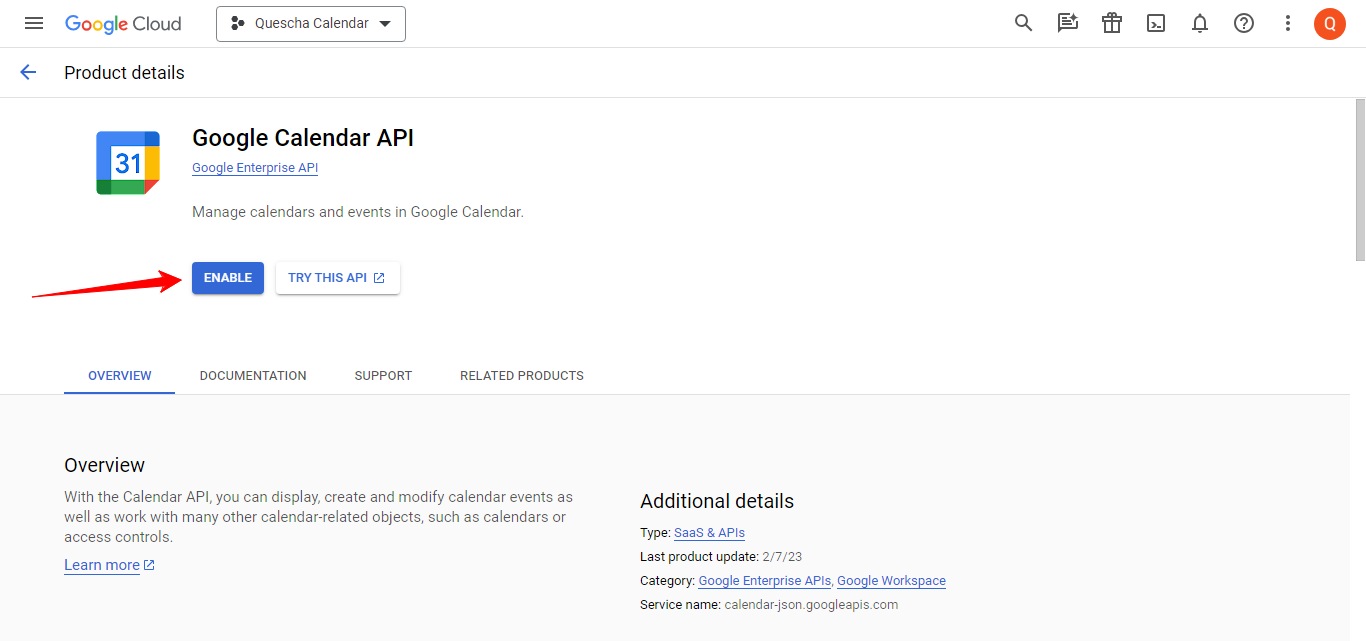Screen dimensions: 1366x641
Task: Click the page's vertical scrollbar
Action: click(1359, 180)
